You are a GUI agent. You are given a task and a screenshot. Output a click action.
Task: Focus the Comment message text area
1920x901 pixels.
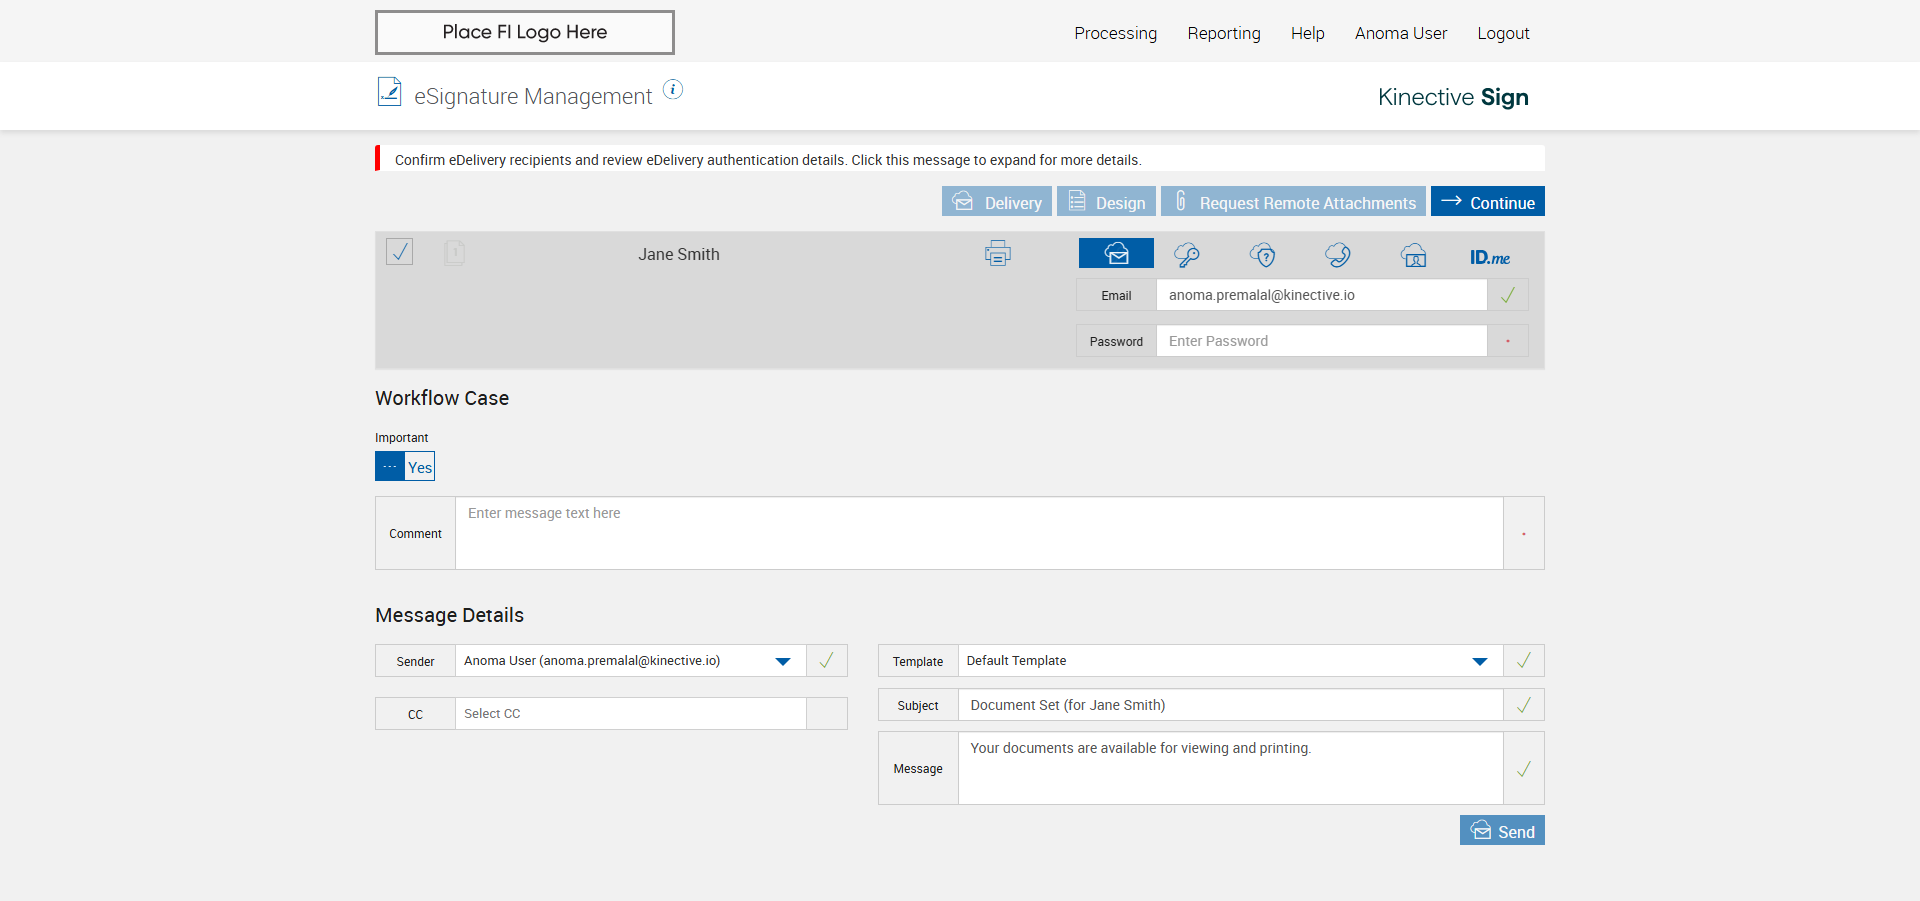point(979,534)
